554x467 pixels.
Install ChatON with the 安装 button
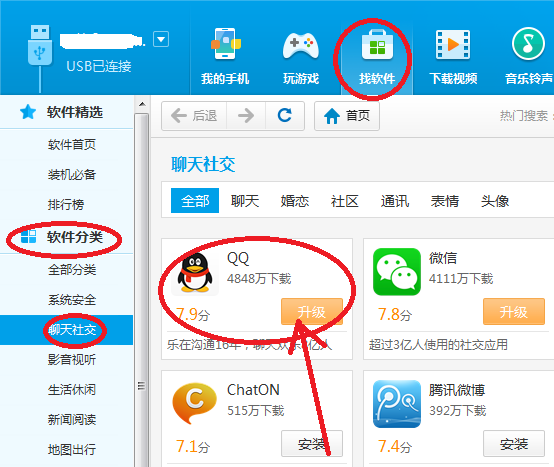tap(312, 444)
